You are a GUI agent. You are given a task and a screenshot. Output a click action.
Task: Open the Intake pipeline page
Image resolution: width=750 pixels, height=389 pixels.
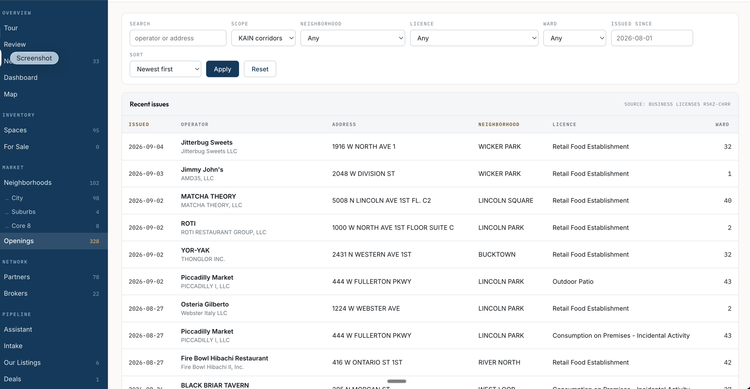tap(13, 346)
